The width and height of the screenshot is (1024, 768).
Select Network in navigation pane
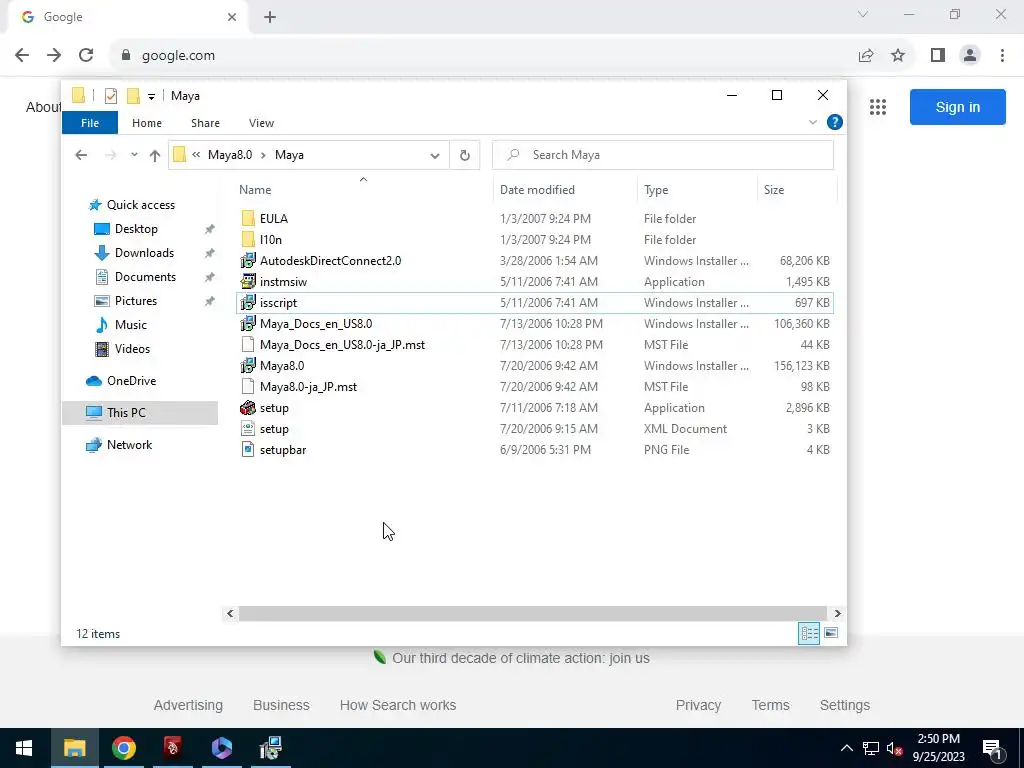click(129, 445)
